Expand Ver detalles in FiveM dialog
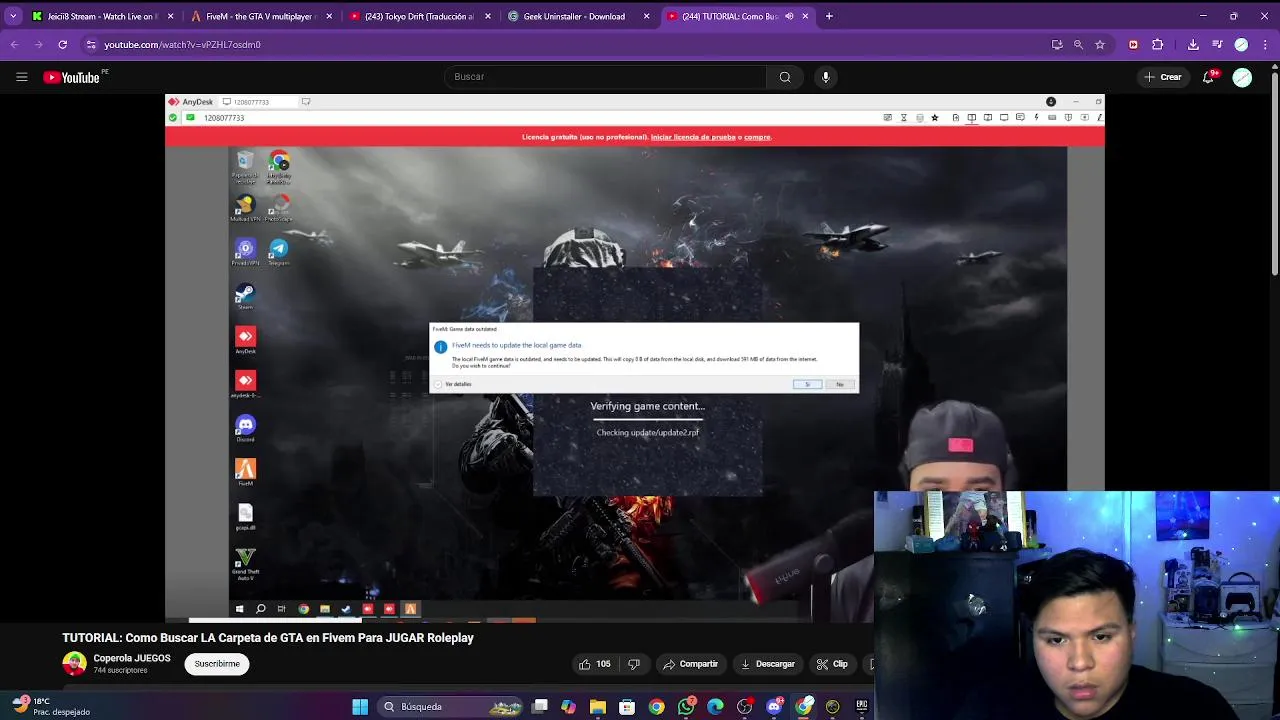 point(453,384)
